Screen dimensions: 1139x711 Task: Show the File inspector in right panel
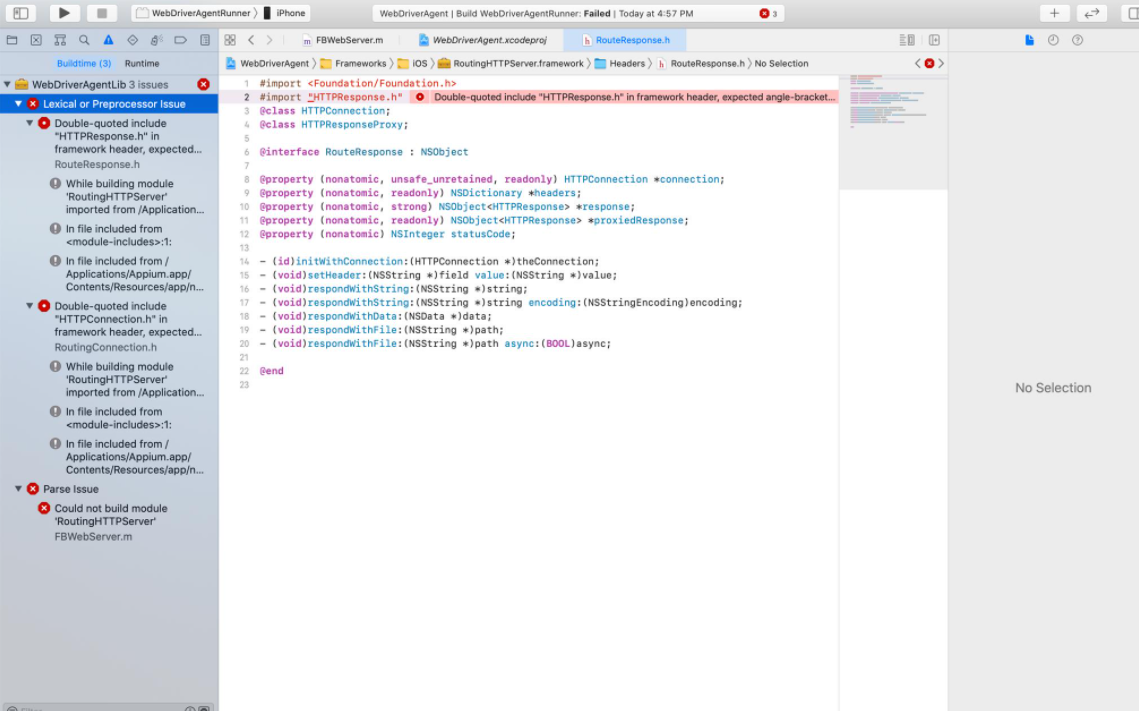coord(1030,39)
